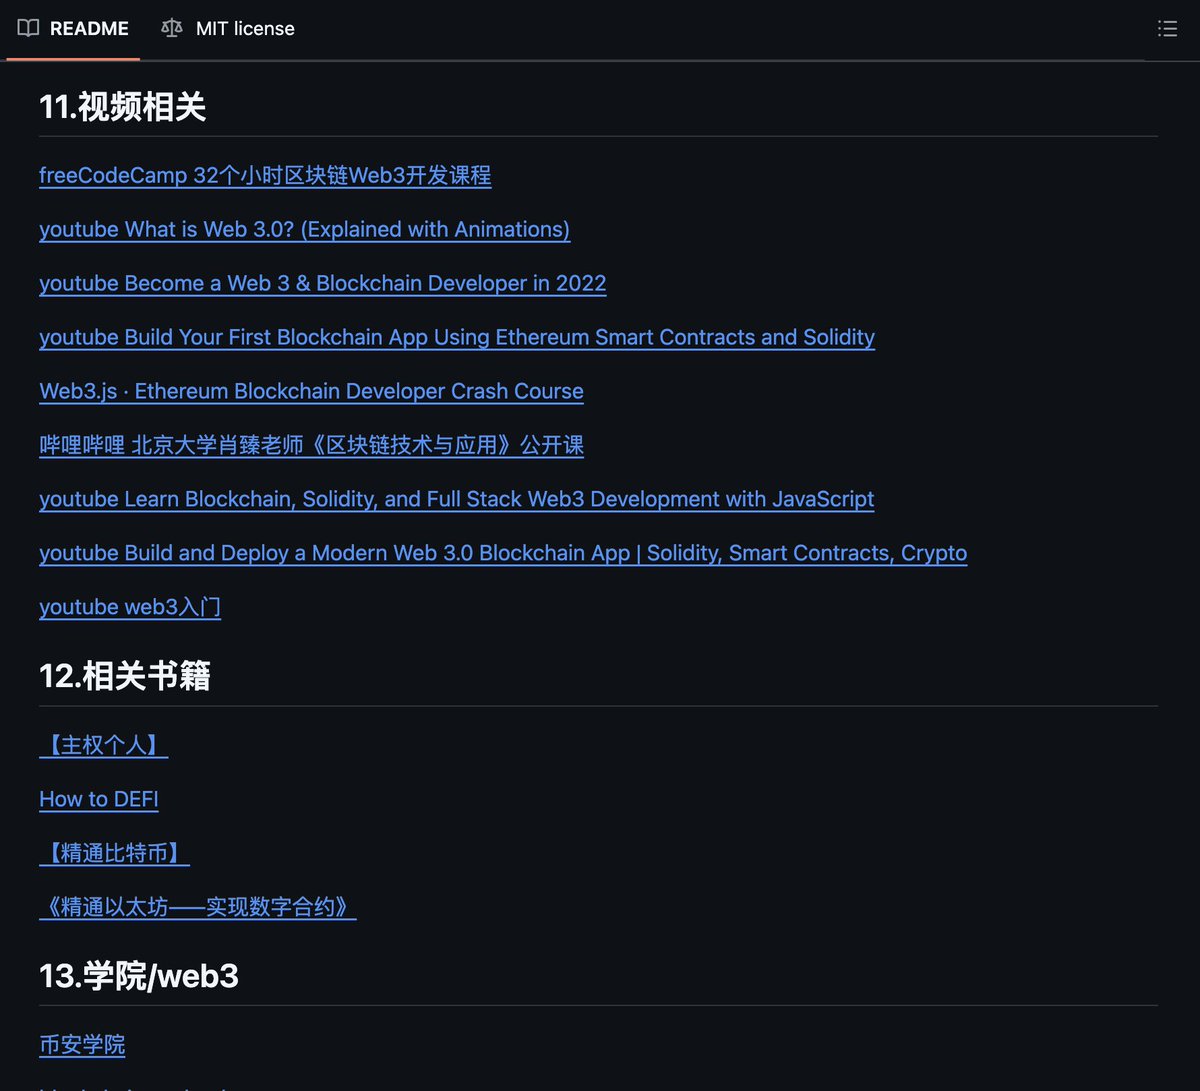Open Build and Deploy a Modern Web 3.0 link
This screenshot has height=1091, width=1200.
tap(503, 553)
